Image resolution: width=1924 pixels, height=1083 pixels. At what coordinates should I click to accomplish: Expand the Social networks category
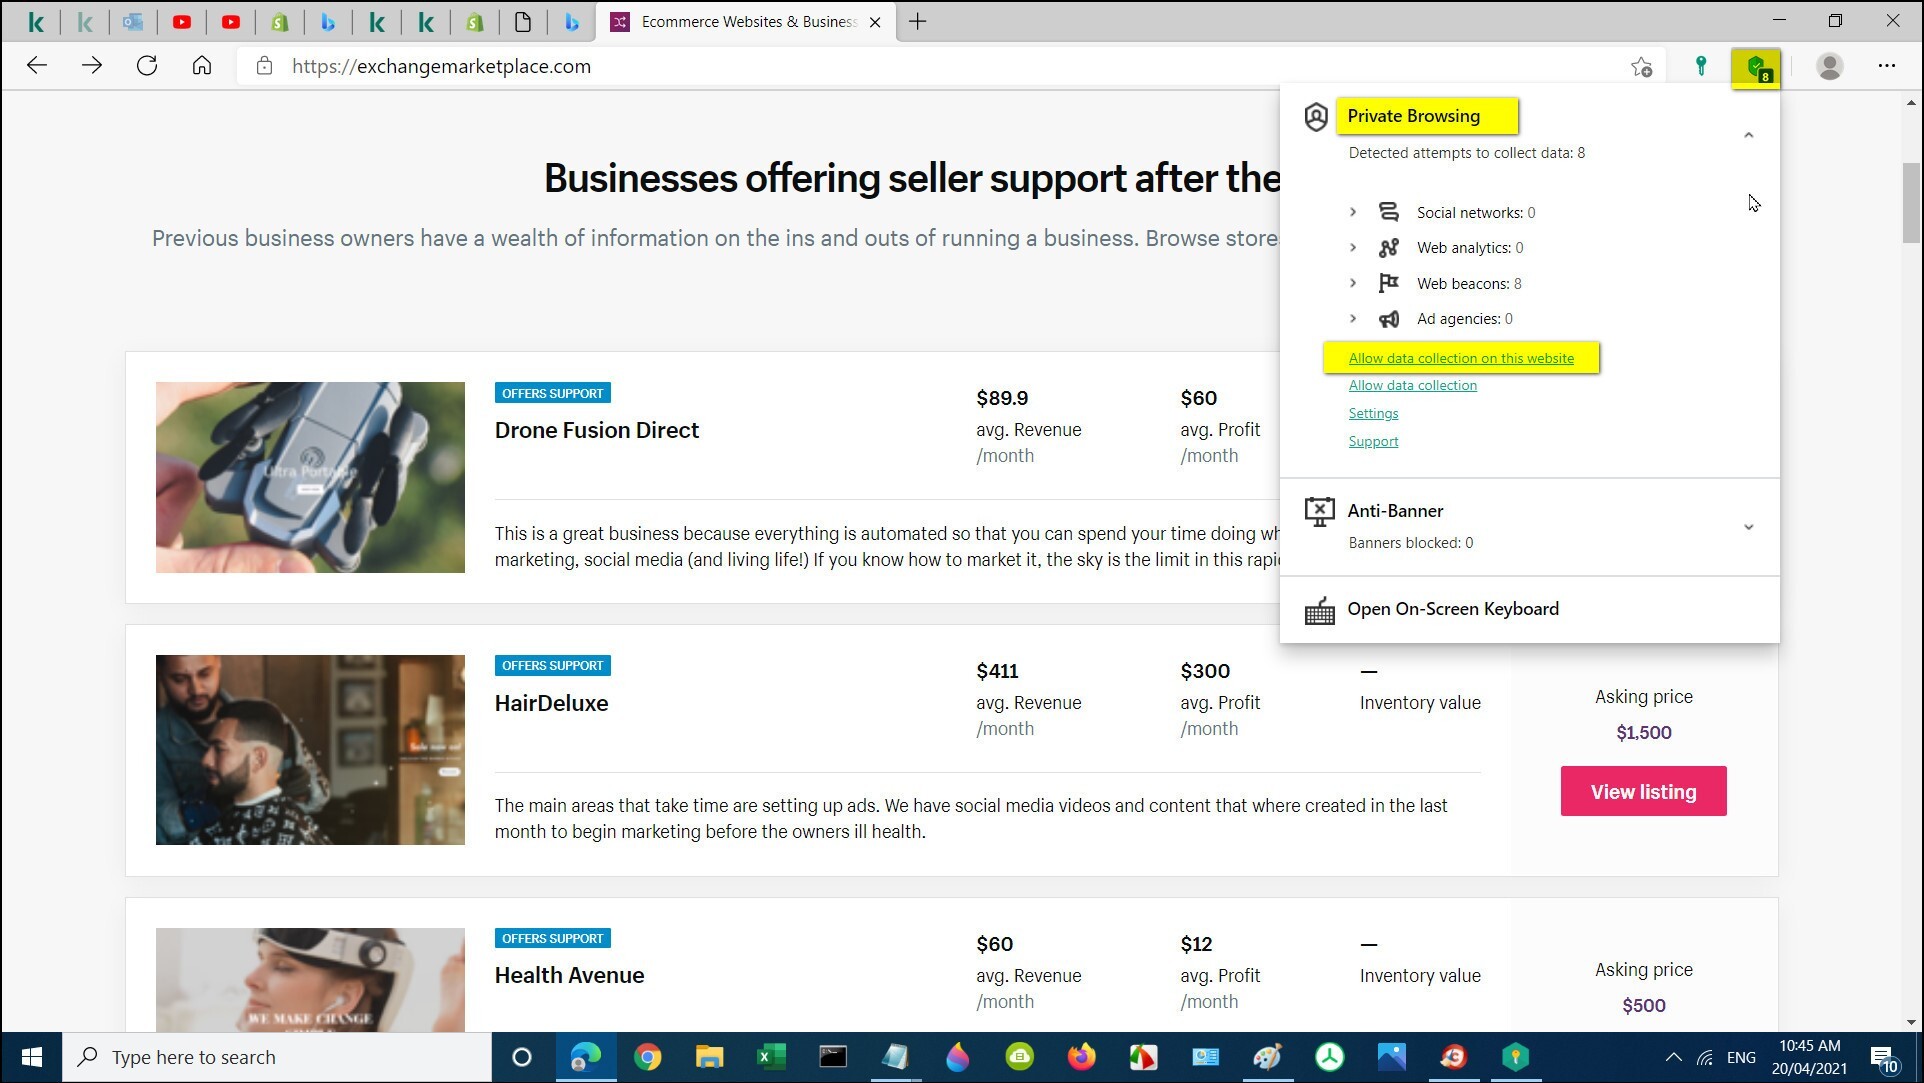(1353, 212)
